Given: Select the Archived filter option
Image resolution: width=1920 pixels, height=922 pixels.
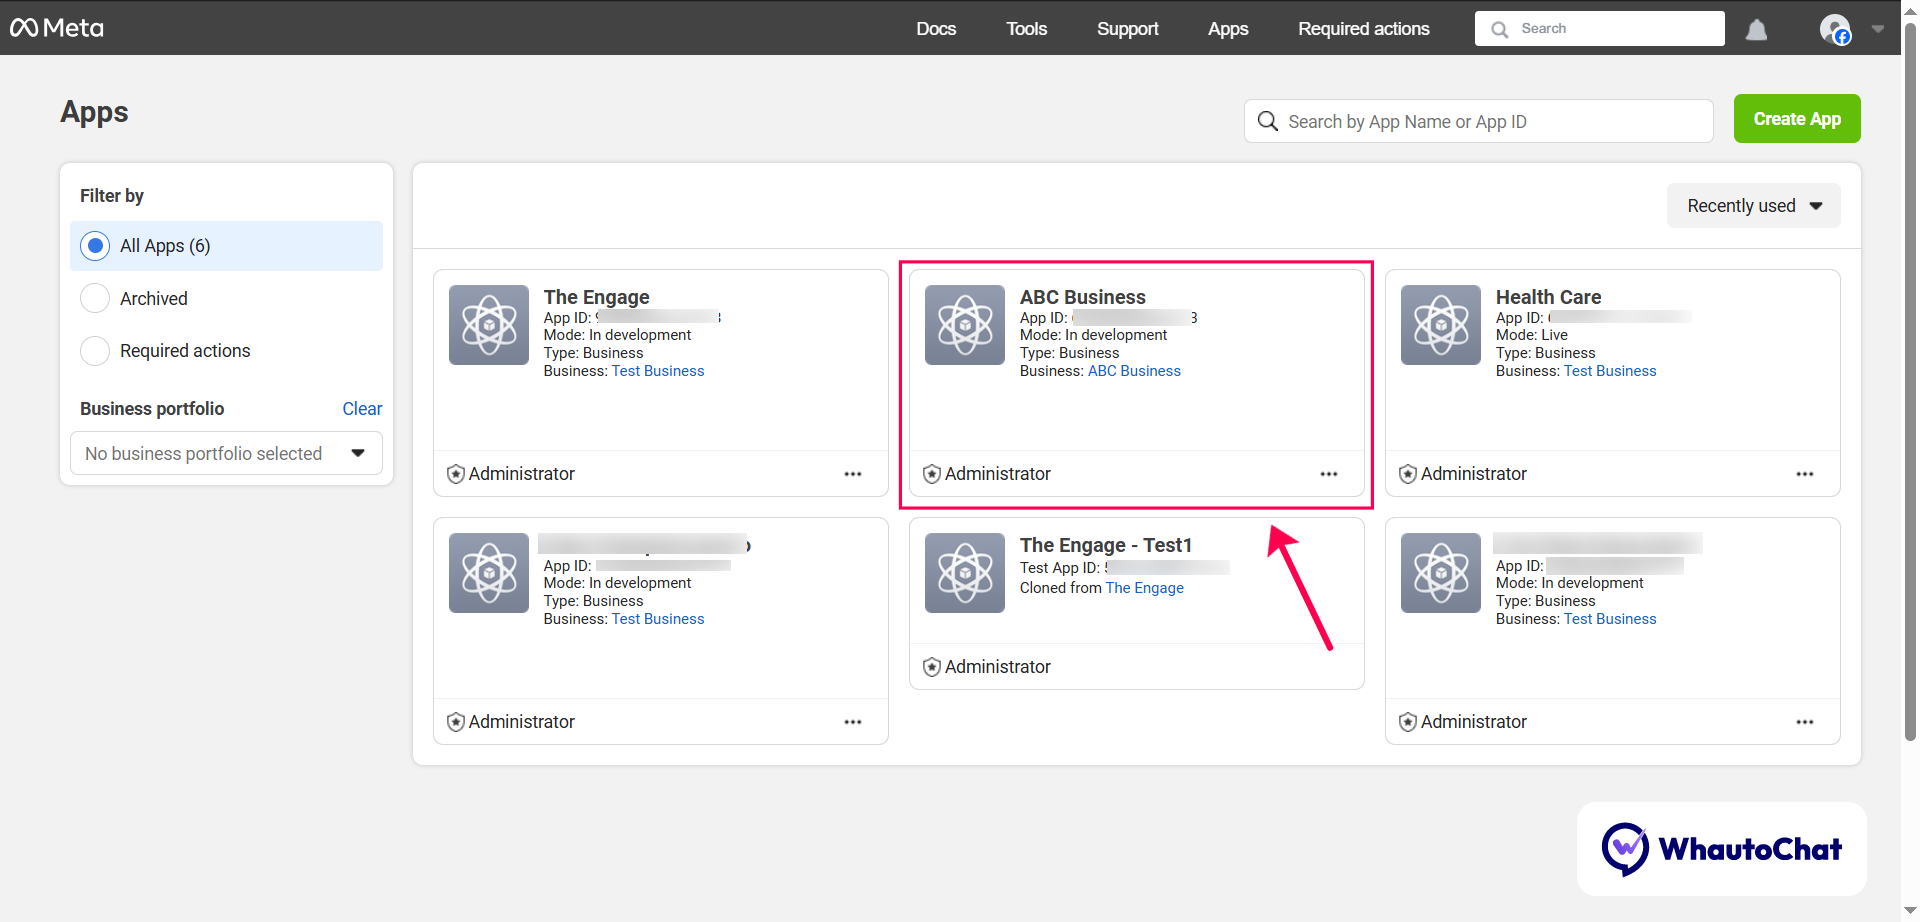Looking at the screenshot, I should click(x=95, y=298).
